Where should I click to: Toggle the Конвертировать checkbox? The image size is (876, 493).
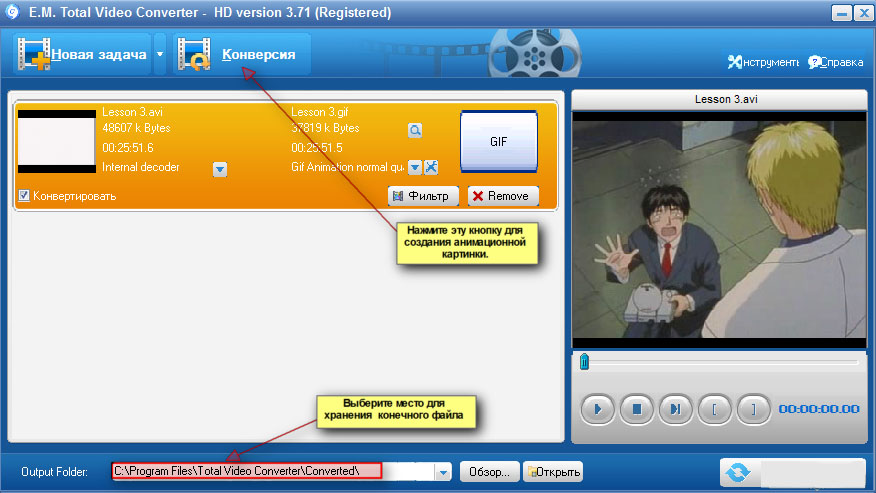pos(23,195)
